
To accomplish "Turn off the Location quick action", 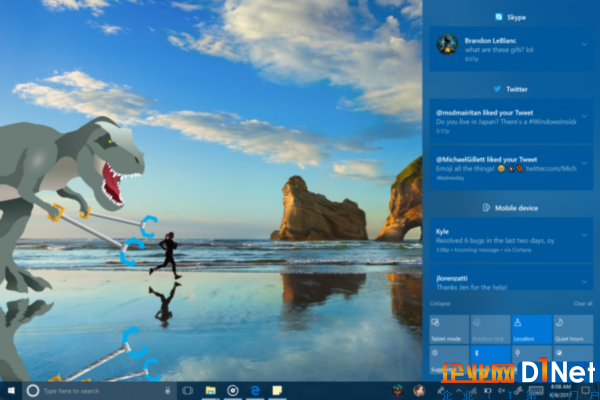I will [532, 329].
